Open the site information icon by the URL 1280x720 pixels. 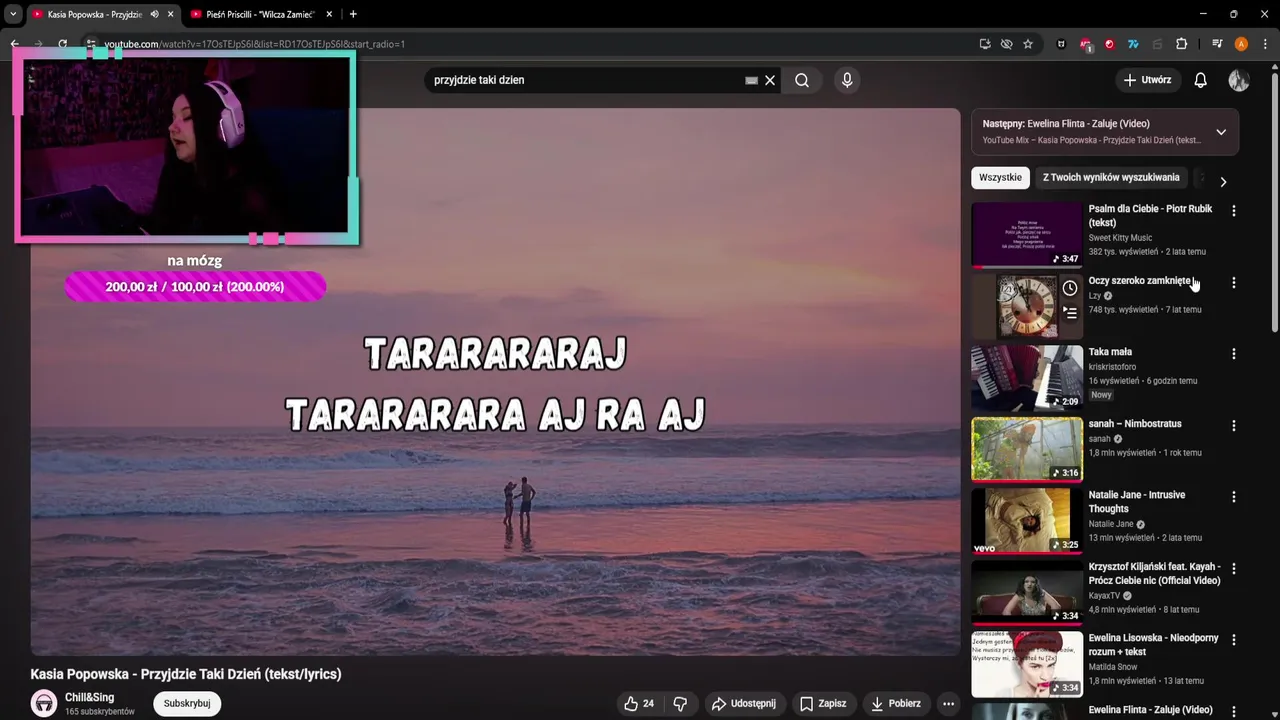(90, 44)
